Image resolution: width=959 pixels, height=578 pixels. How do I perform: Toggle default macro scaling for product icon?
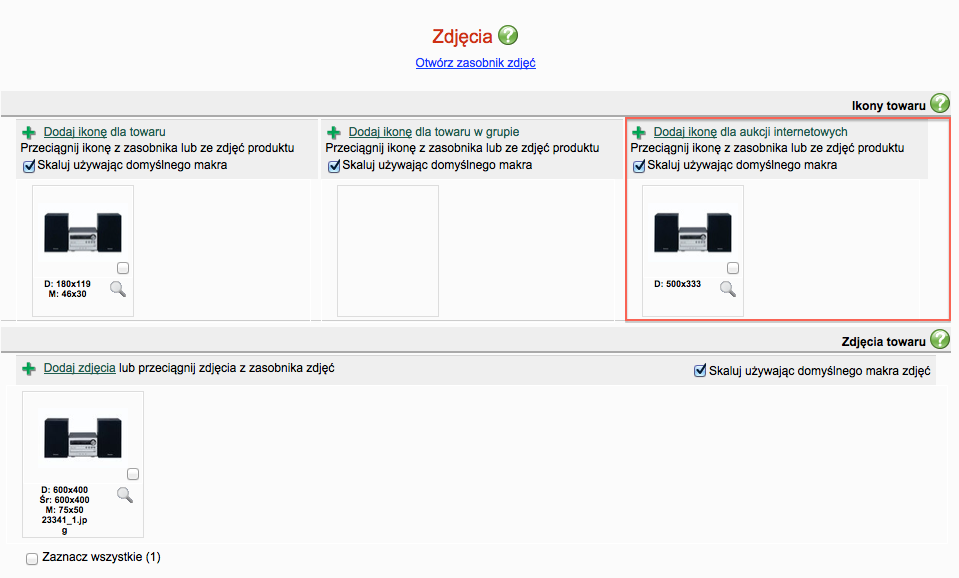click(x=29, y=166)
